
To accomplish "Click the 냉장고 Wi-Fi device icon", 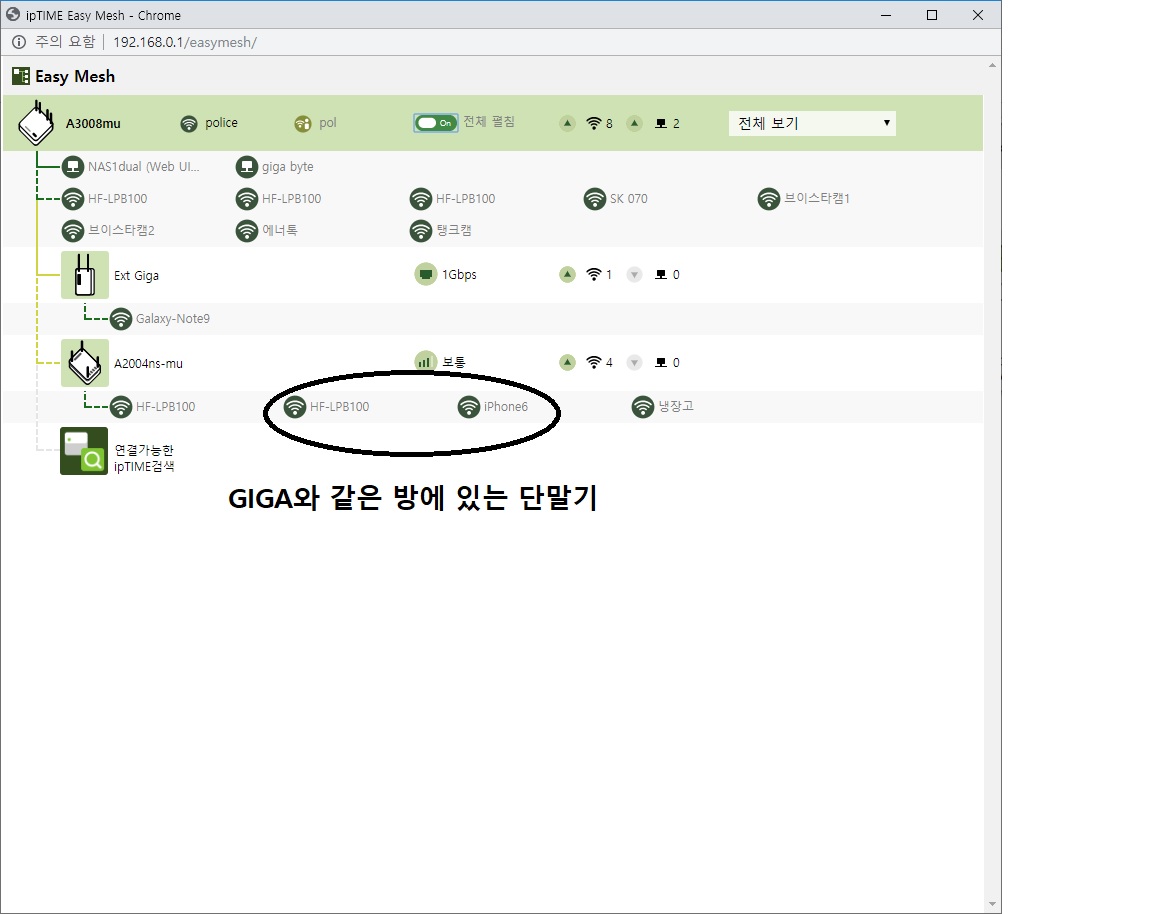I will (643, 406).
